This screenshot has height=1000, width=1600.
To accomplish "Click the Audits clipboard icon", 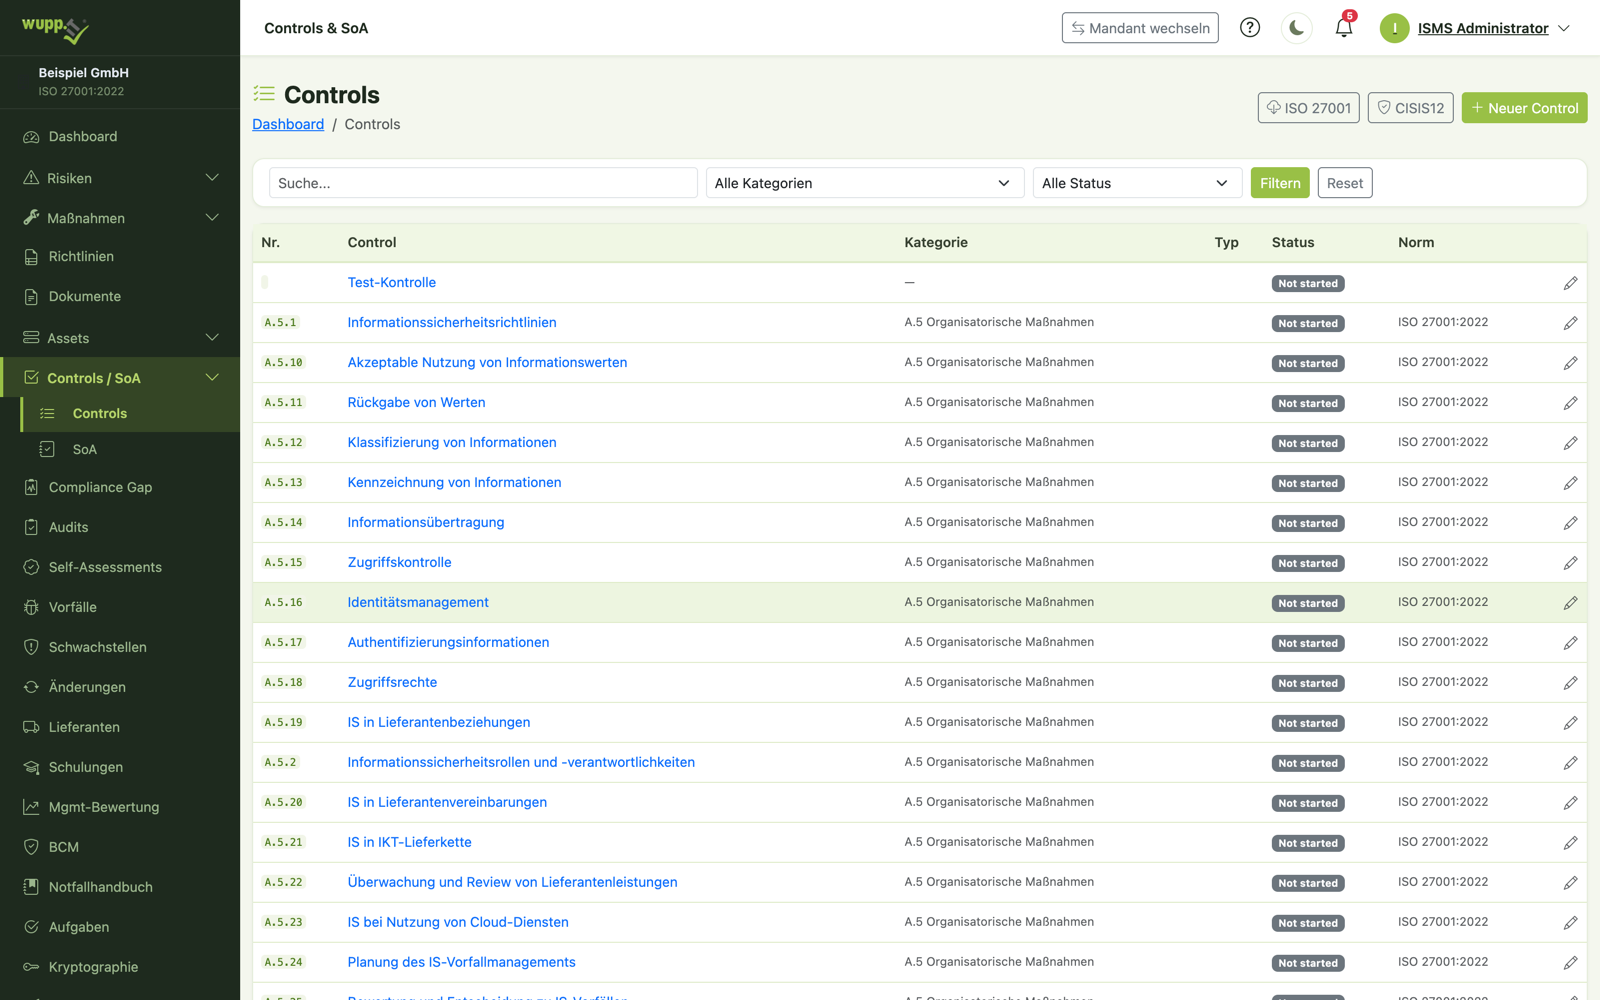I will click(x=31, y=527).
